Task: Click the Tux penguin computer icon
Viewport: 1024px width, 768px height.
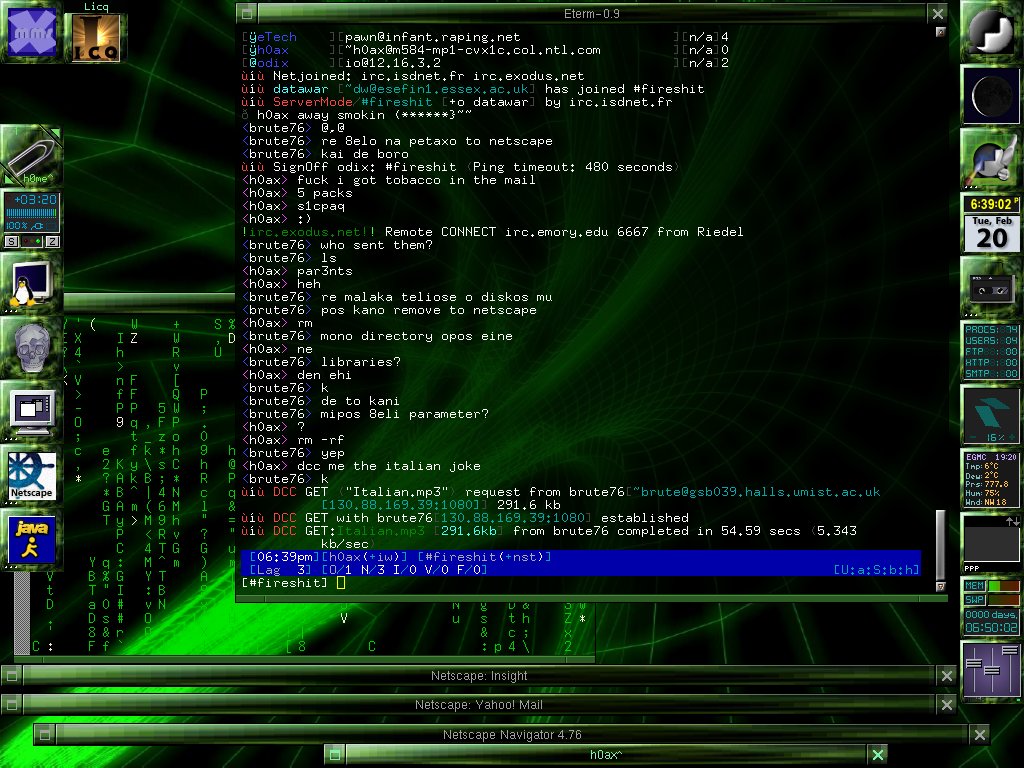Action: pos(31,283)
